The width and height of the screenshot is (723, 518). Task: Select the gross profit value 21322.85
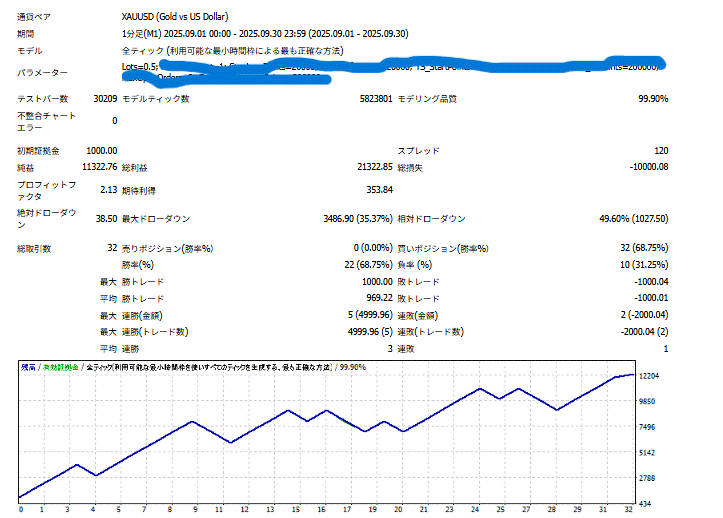[x=374, y=167]
